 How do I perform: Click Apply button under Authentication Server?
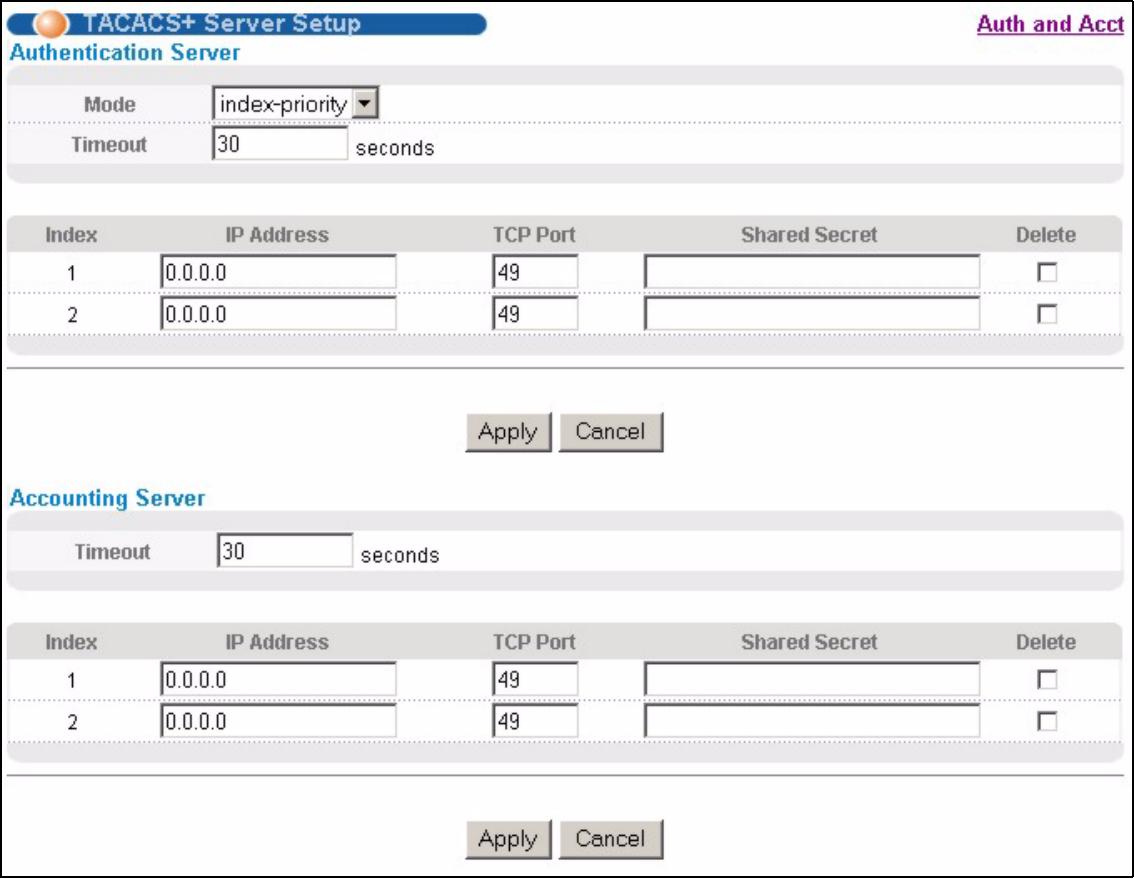(508, 433)
